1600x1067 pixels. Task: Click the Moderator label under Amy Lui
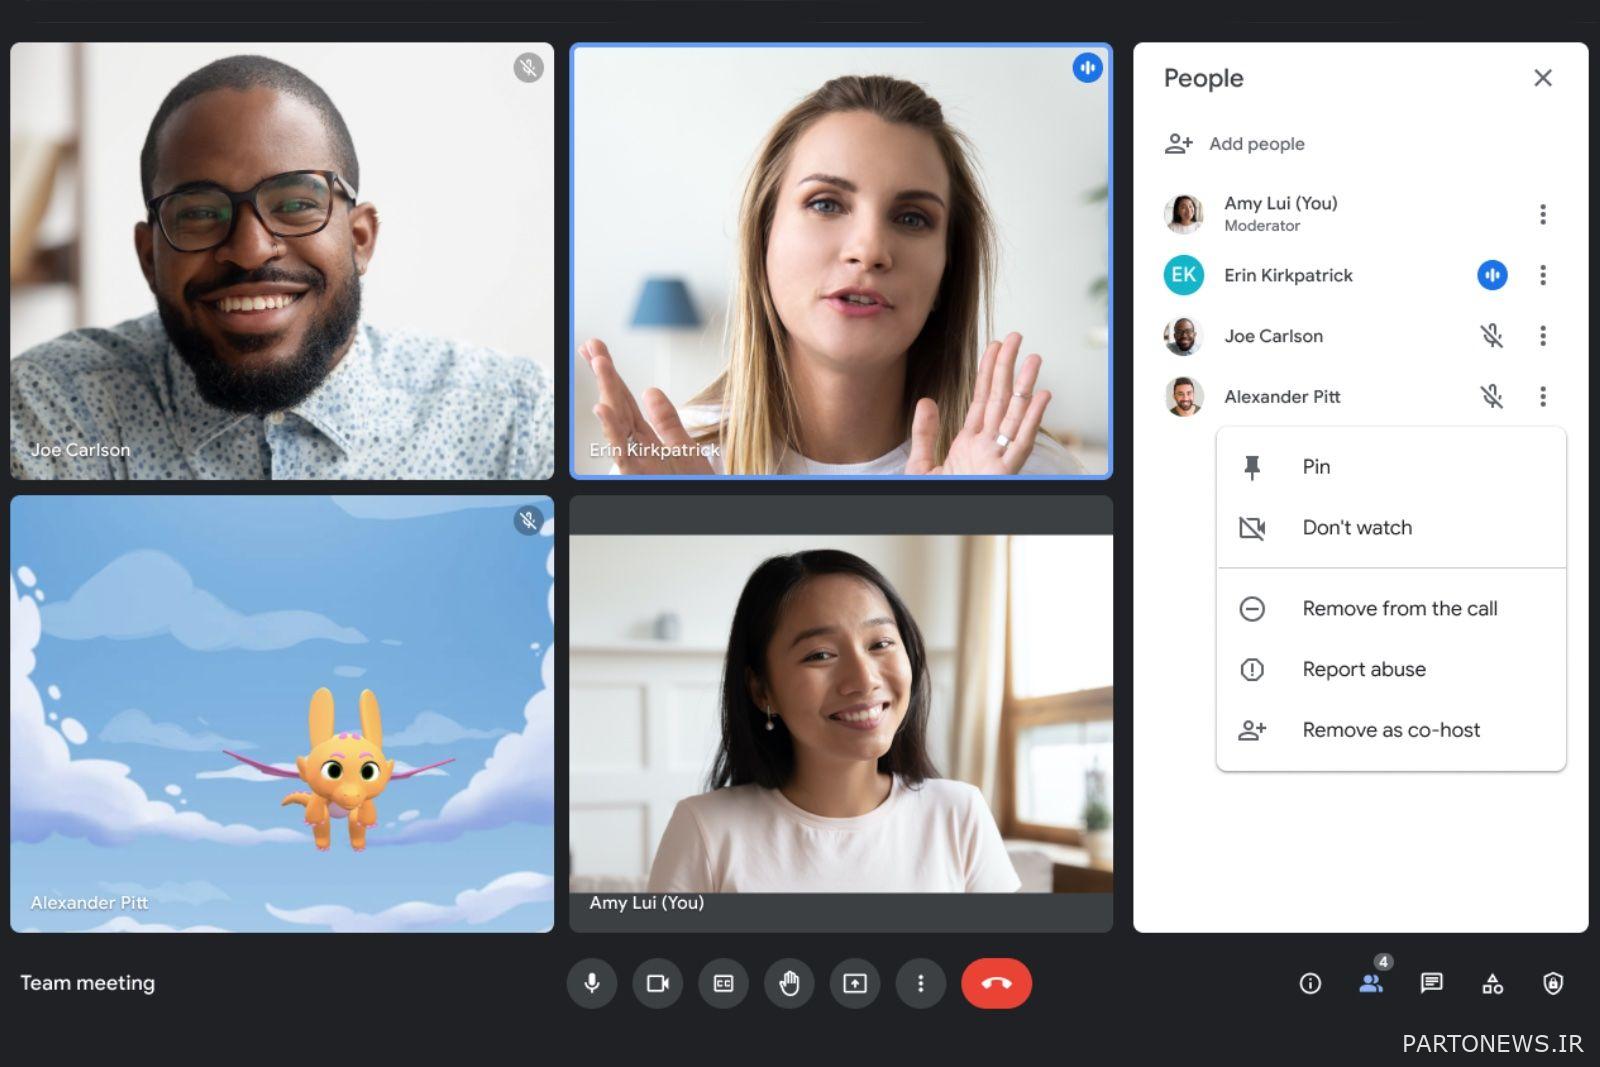(x=1262, y=226)
